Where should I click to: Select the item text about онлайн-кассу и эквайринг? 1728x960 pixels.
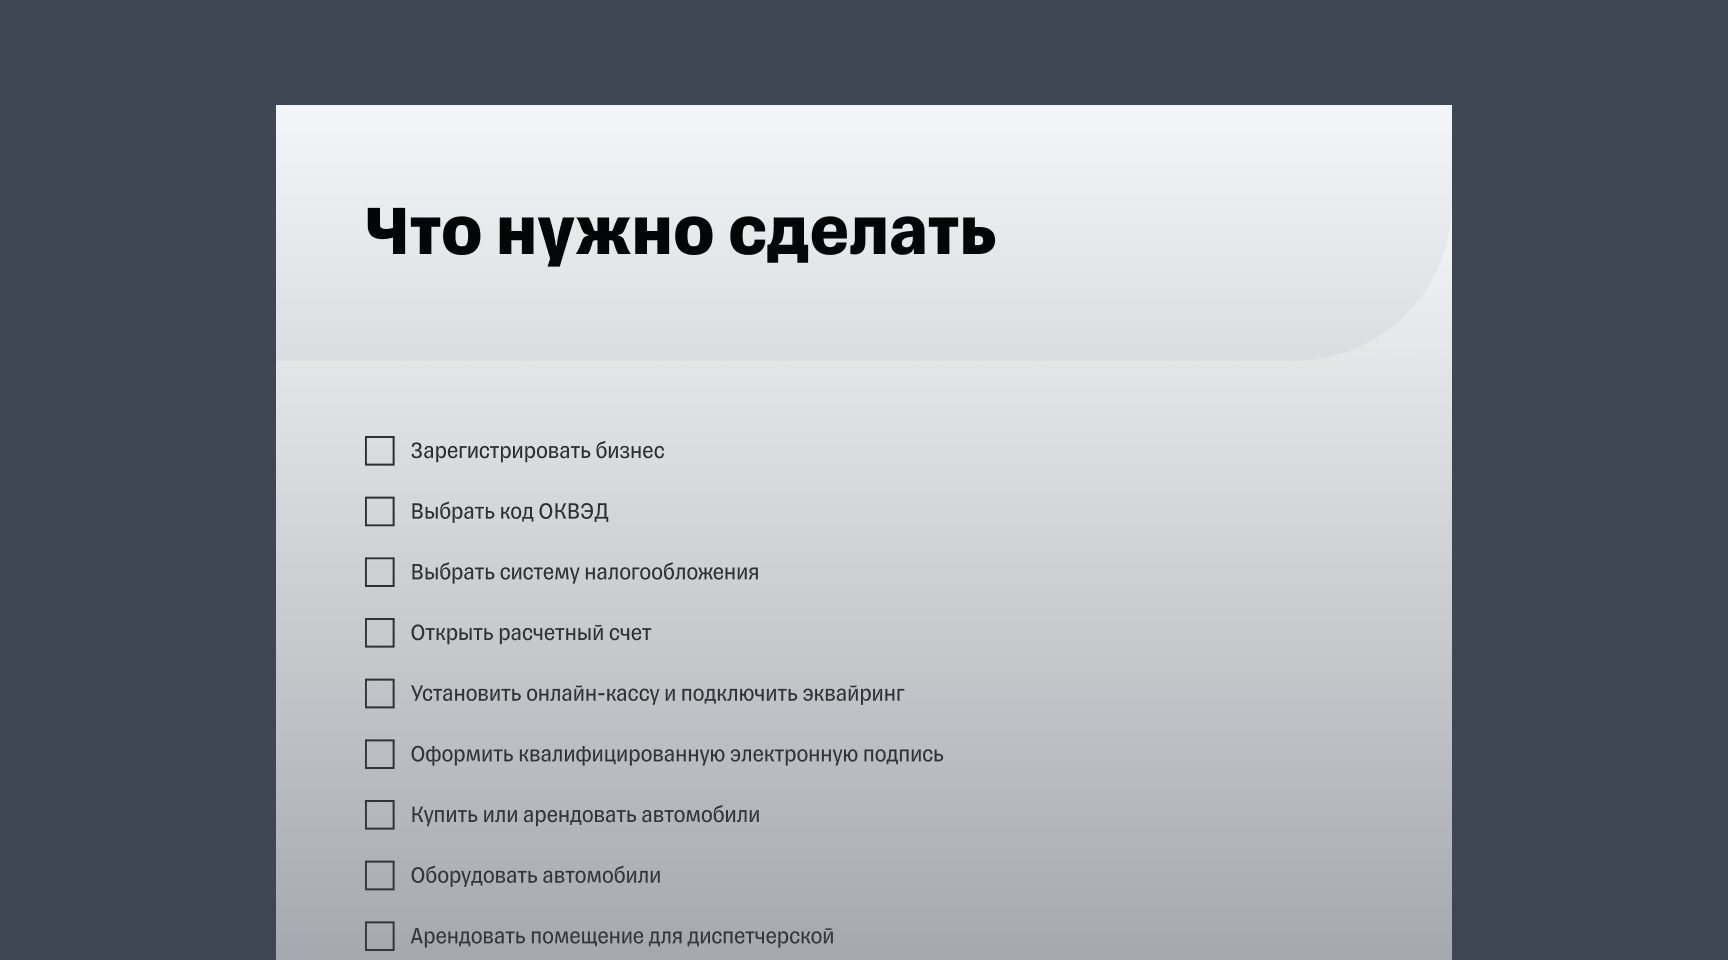coord(658,694)
